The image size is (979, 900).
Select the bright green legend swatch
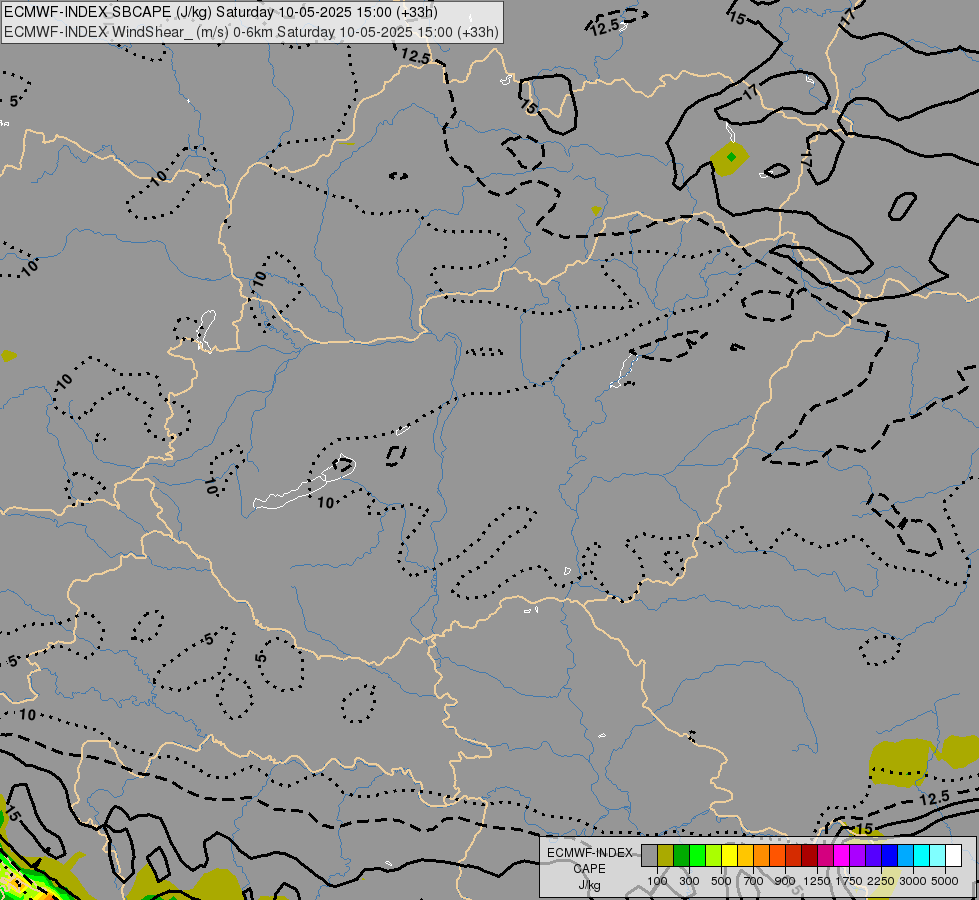point(697,856)
